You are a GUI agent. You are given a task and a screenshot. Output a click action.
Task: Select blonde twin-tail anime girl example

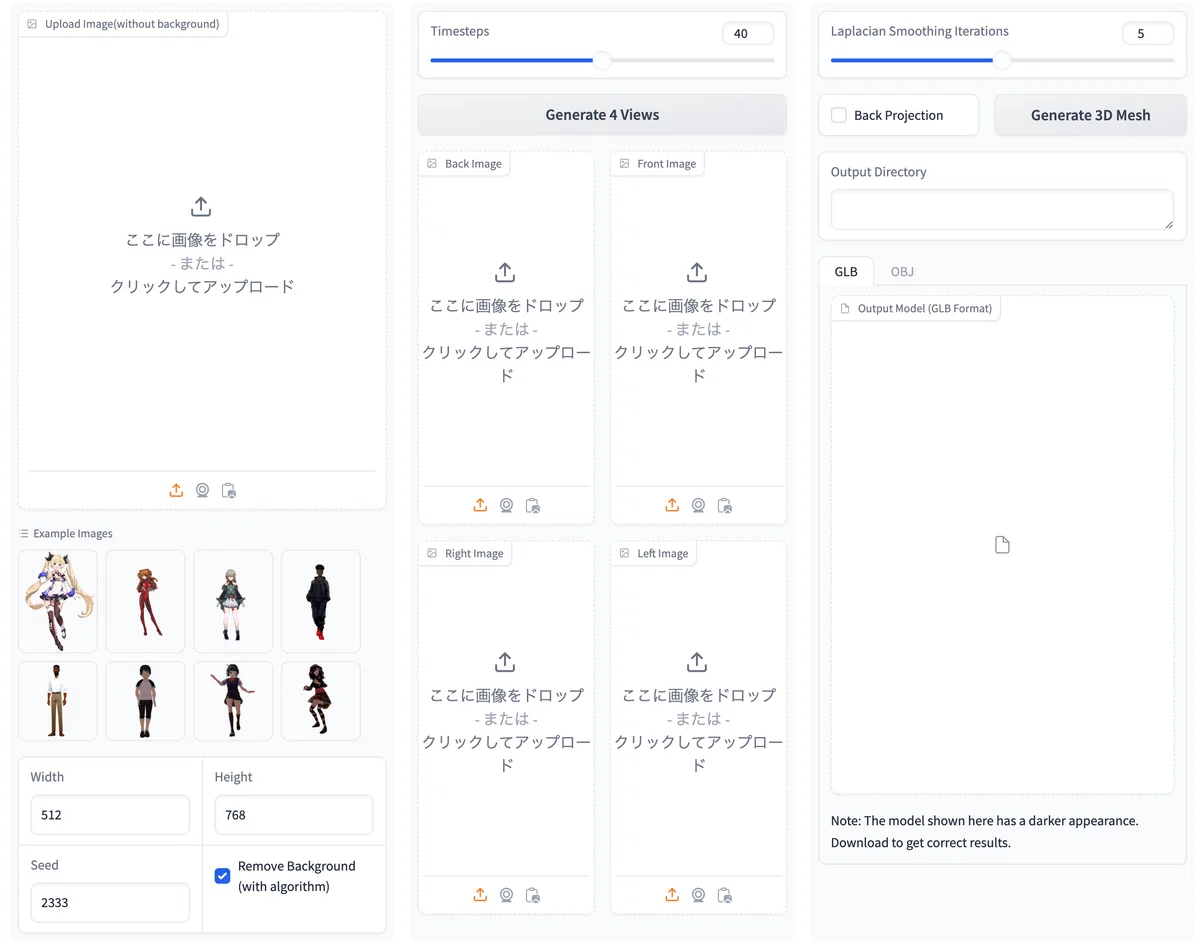pyautogui.click(x=58, y=601)
